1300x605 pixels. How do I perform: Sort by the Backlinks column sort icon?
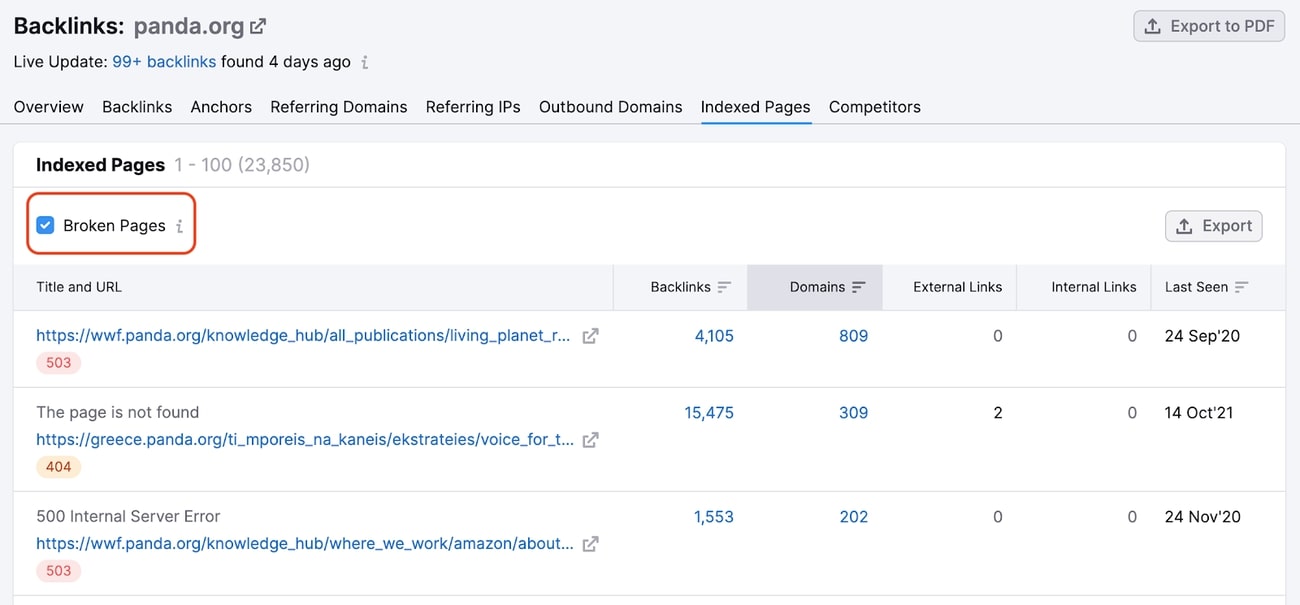point(724,287)
